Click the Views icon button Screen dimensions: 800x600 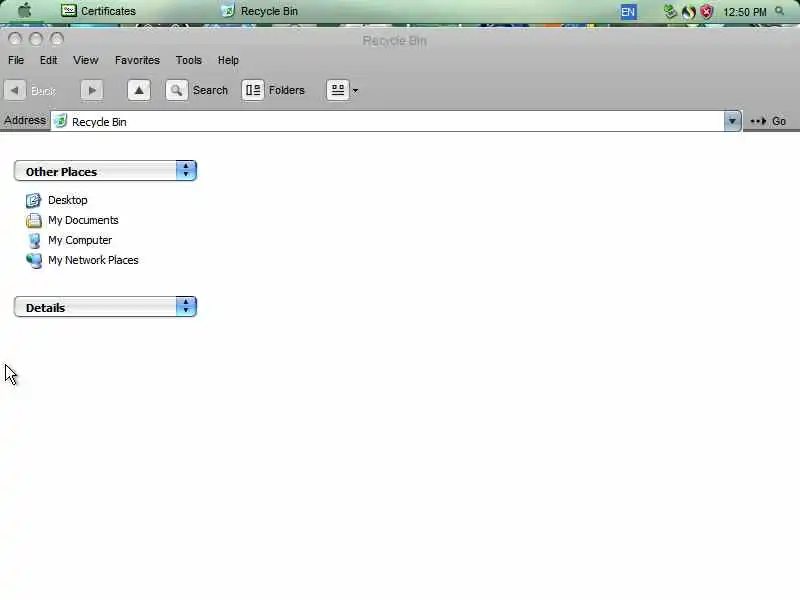338,90
